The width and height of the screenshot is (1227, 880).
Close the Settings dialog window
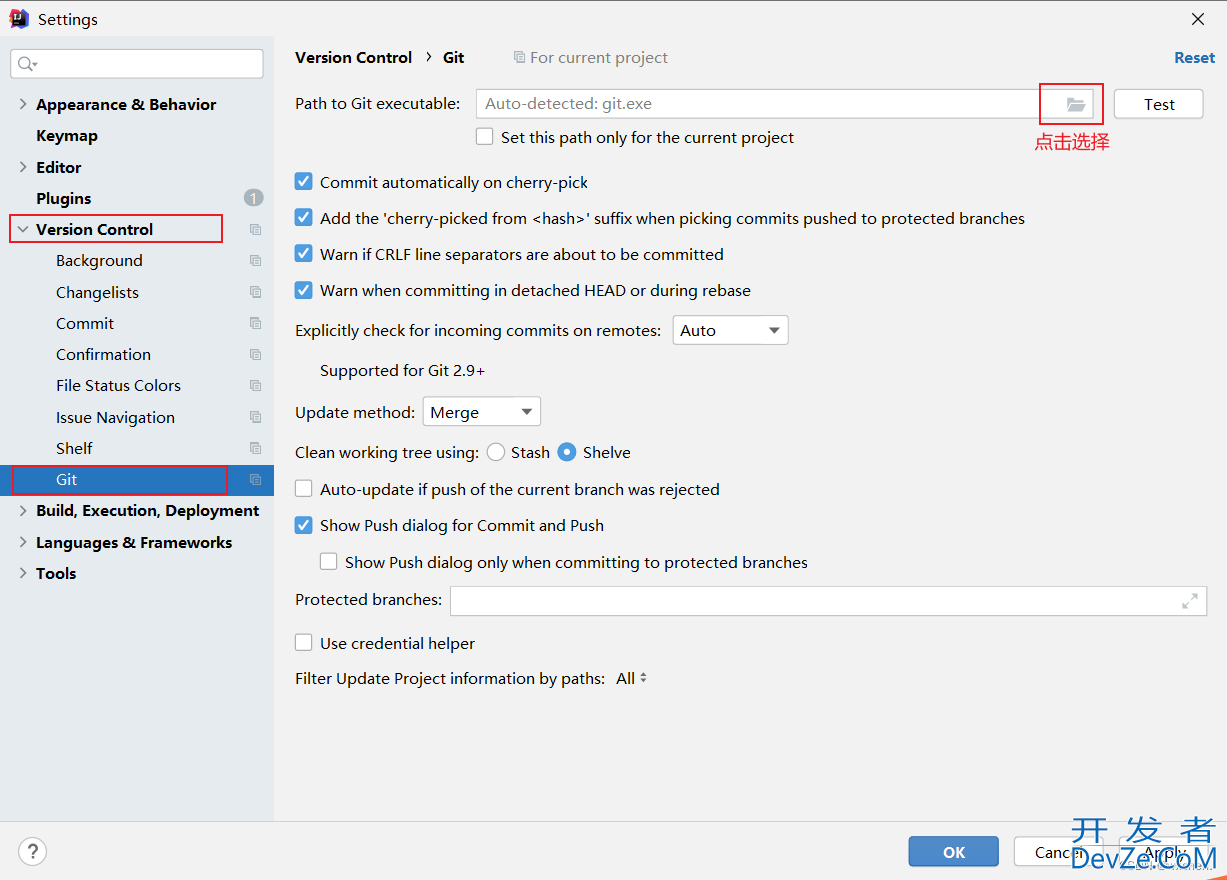[x=1198, y=19]
